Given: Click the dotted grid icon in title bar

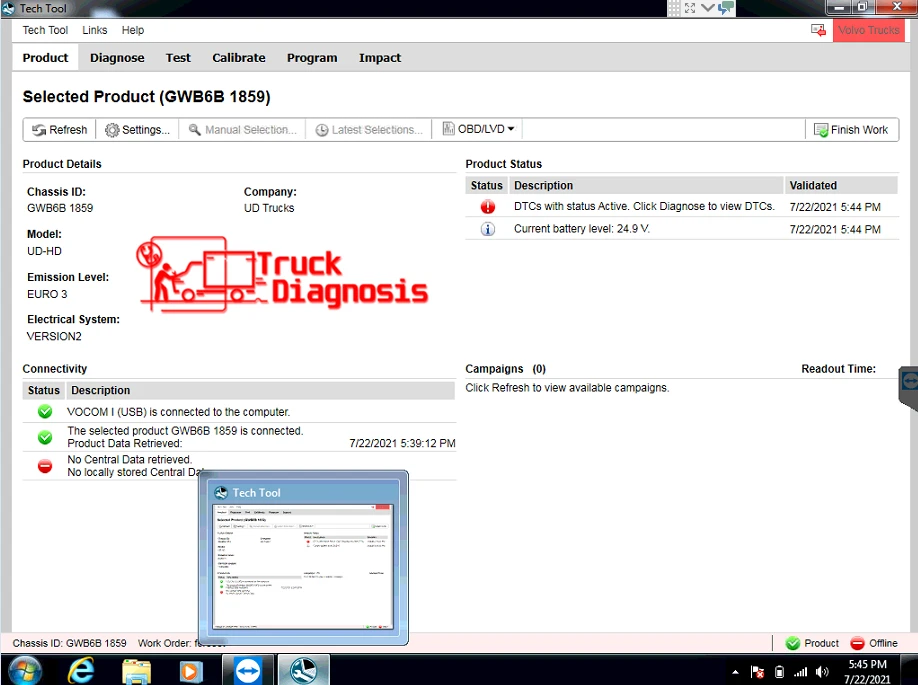Looking at the screenshot, I should click(x=674, y=8).
